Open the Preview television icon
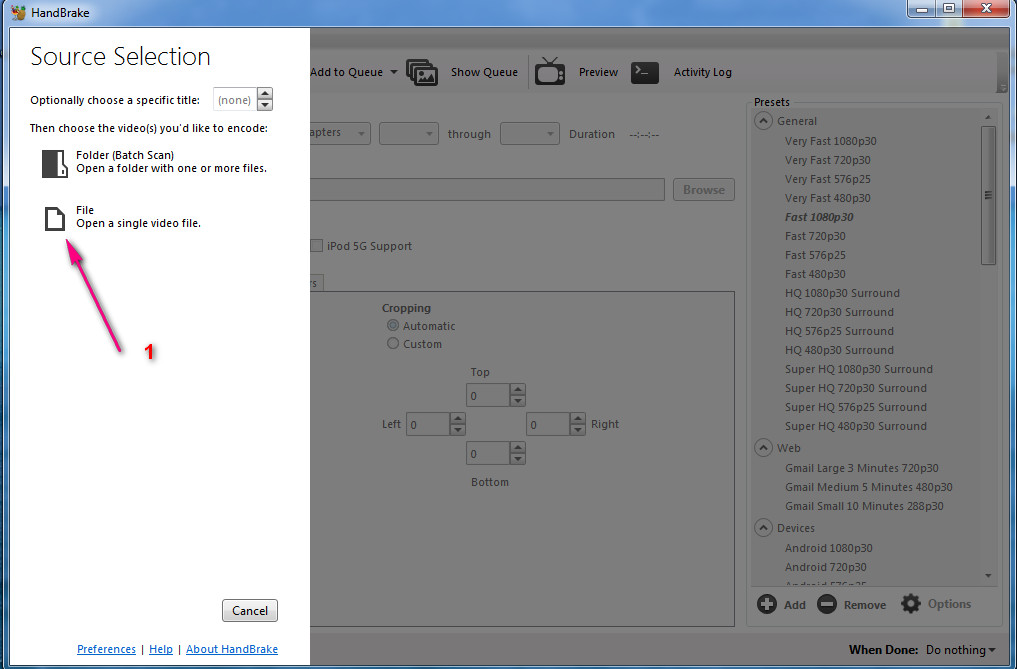This screenshot has height=669, width=1017. (550, 71)
